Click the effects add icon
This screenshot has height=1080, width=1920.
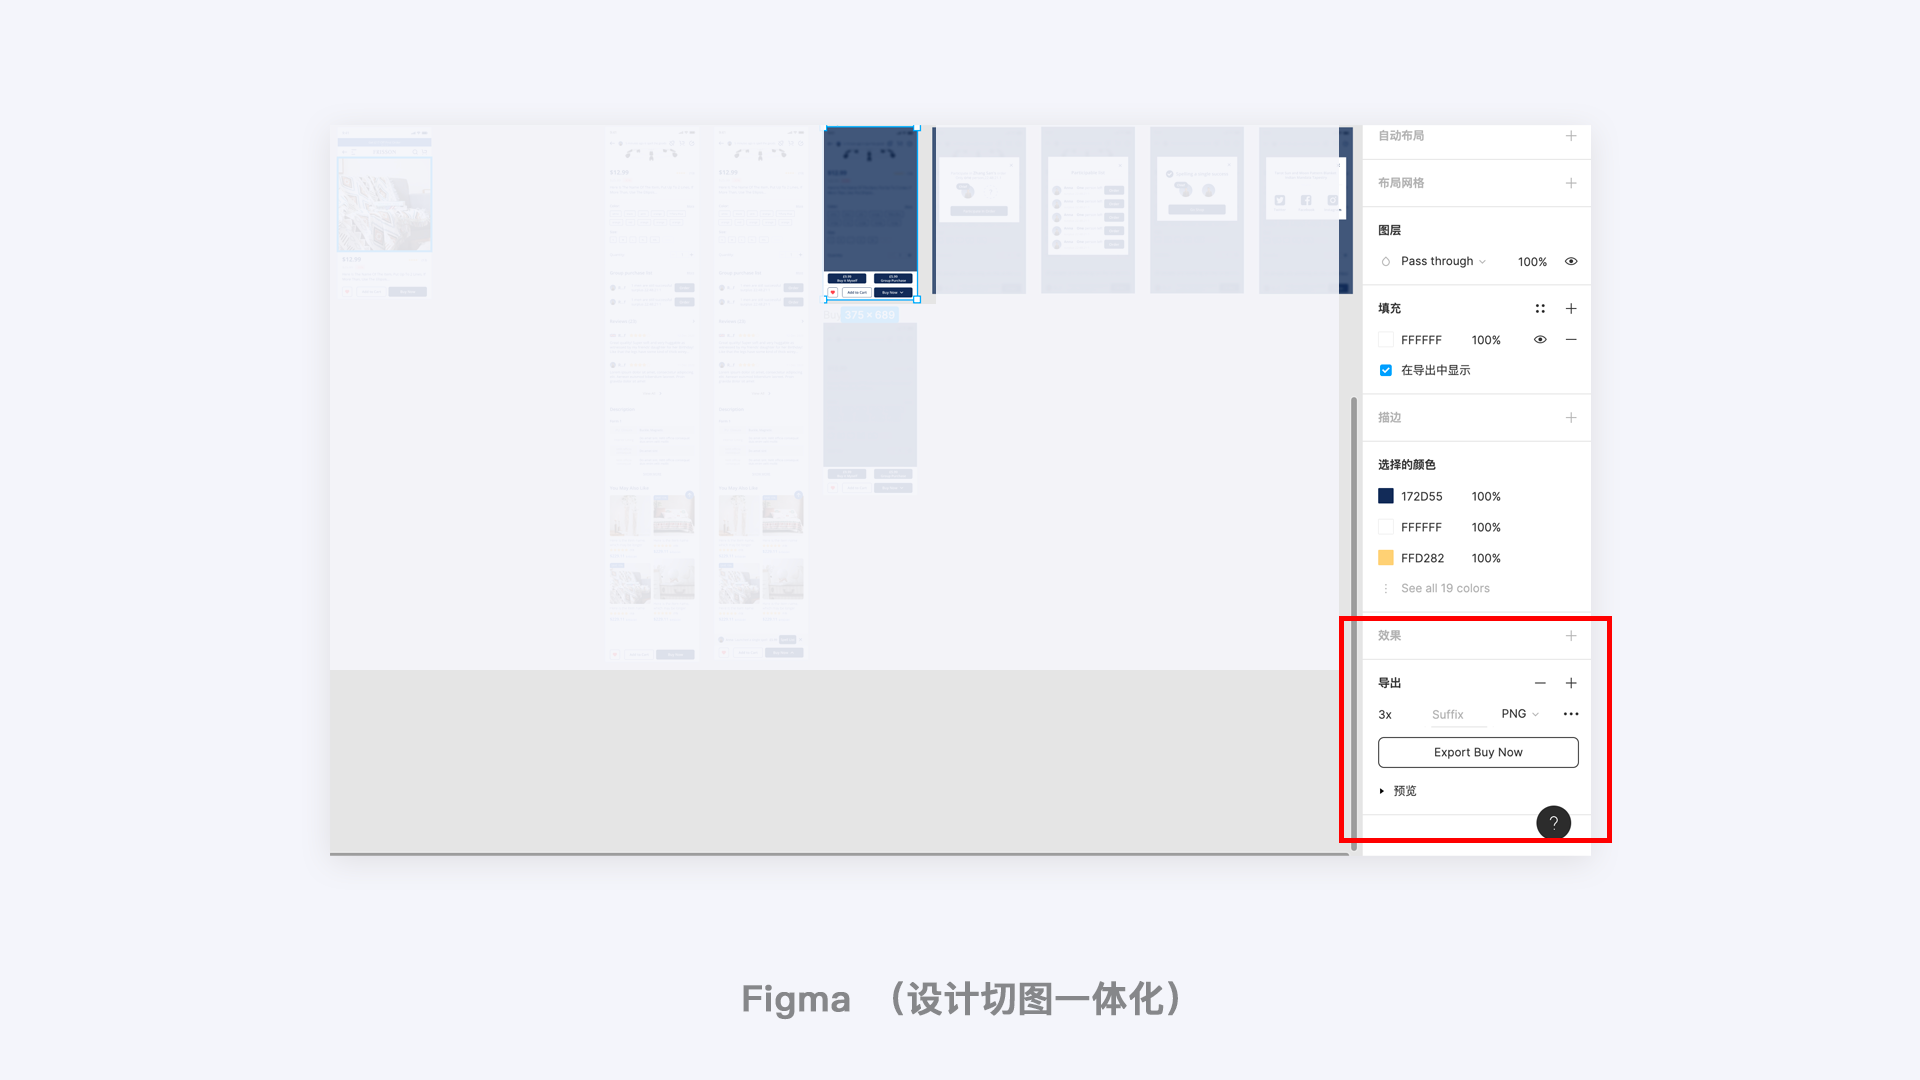pos(1571,636)
